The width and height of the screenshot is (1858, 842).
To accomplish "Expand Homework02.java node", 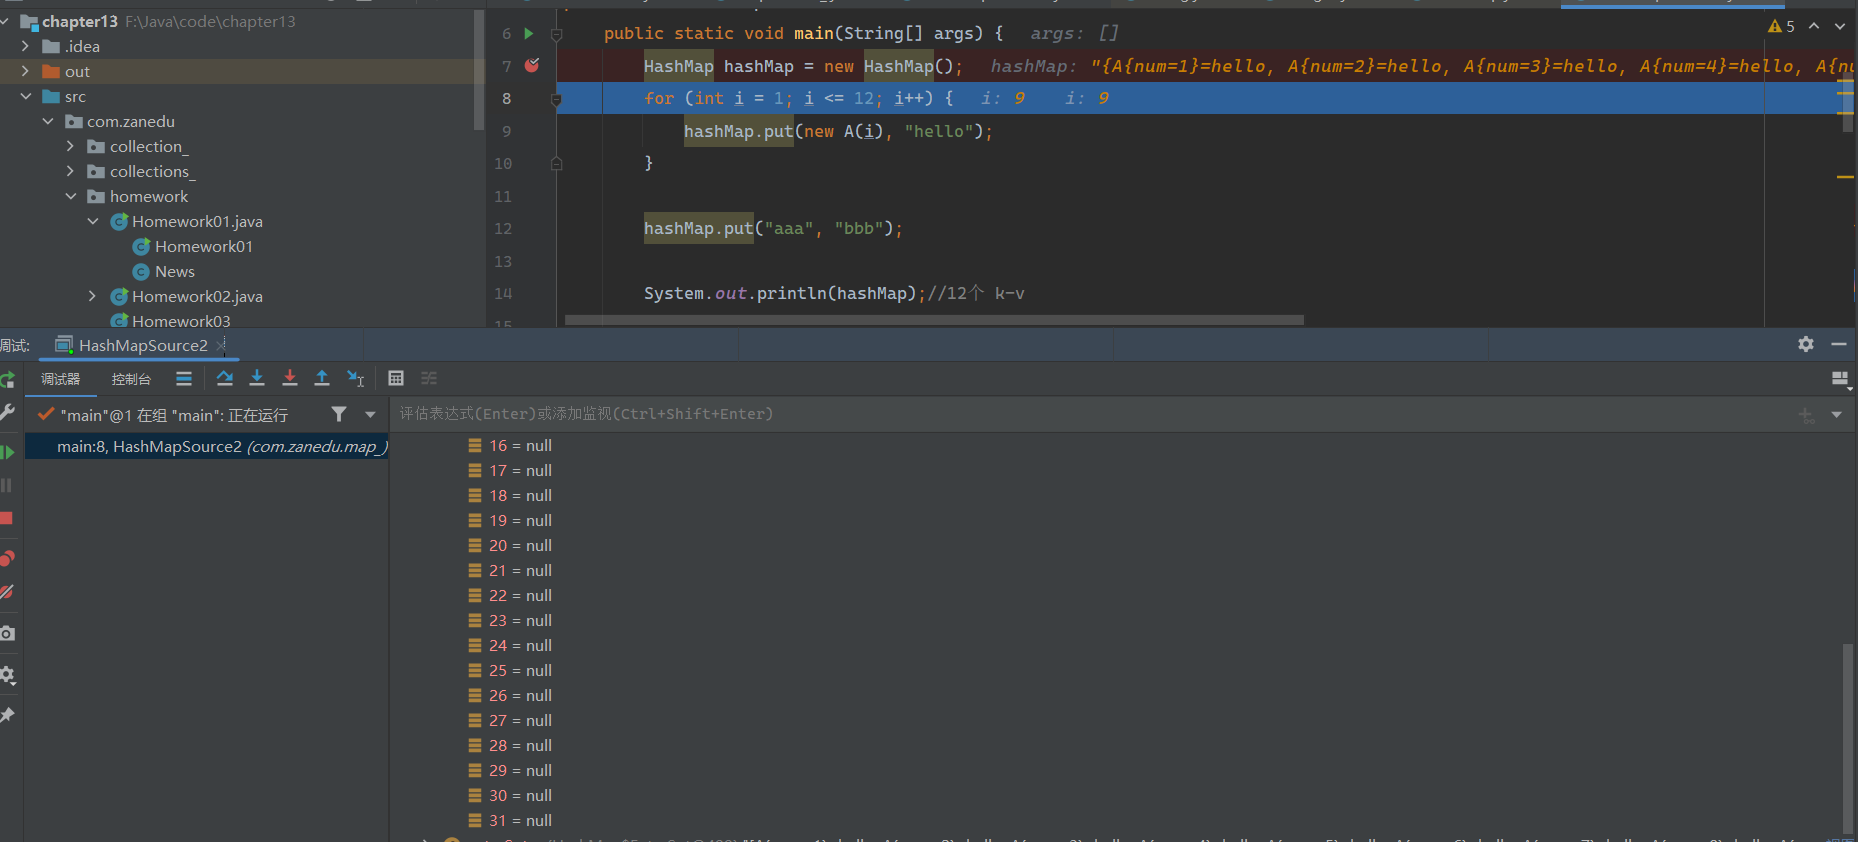I will click(93, 296).
